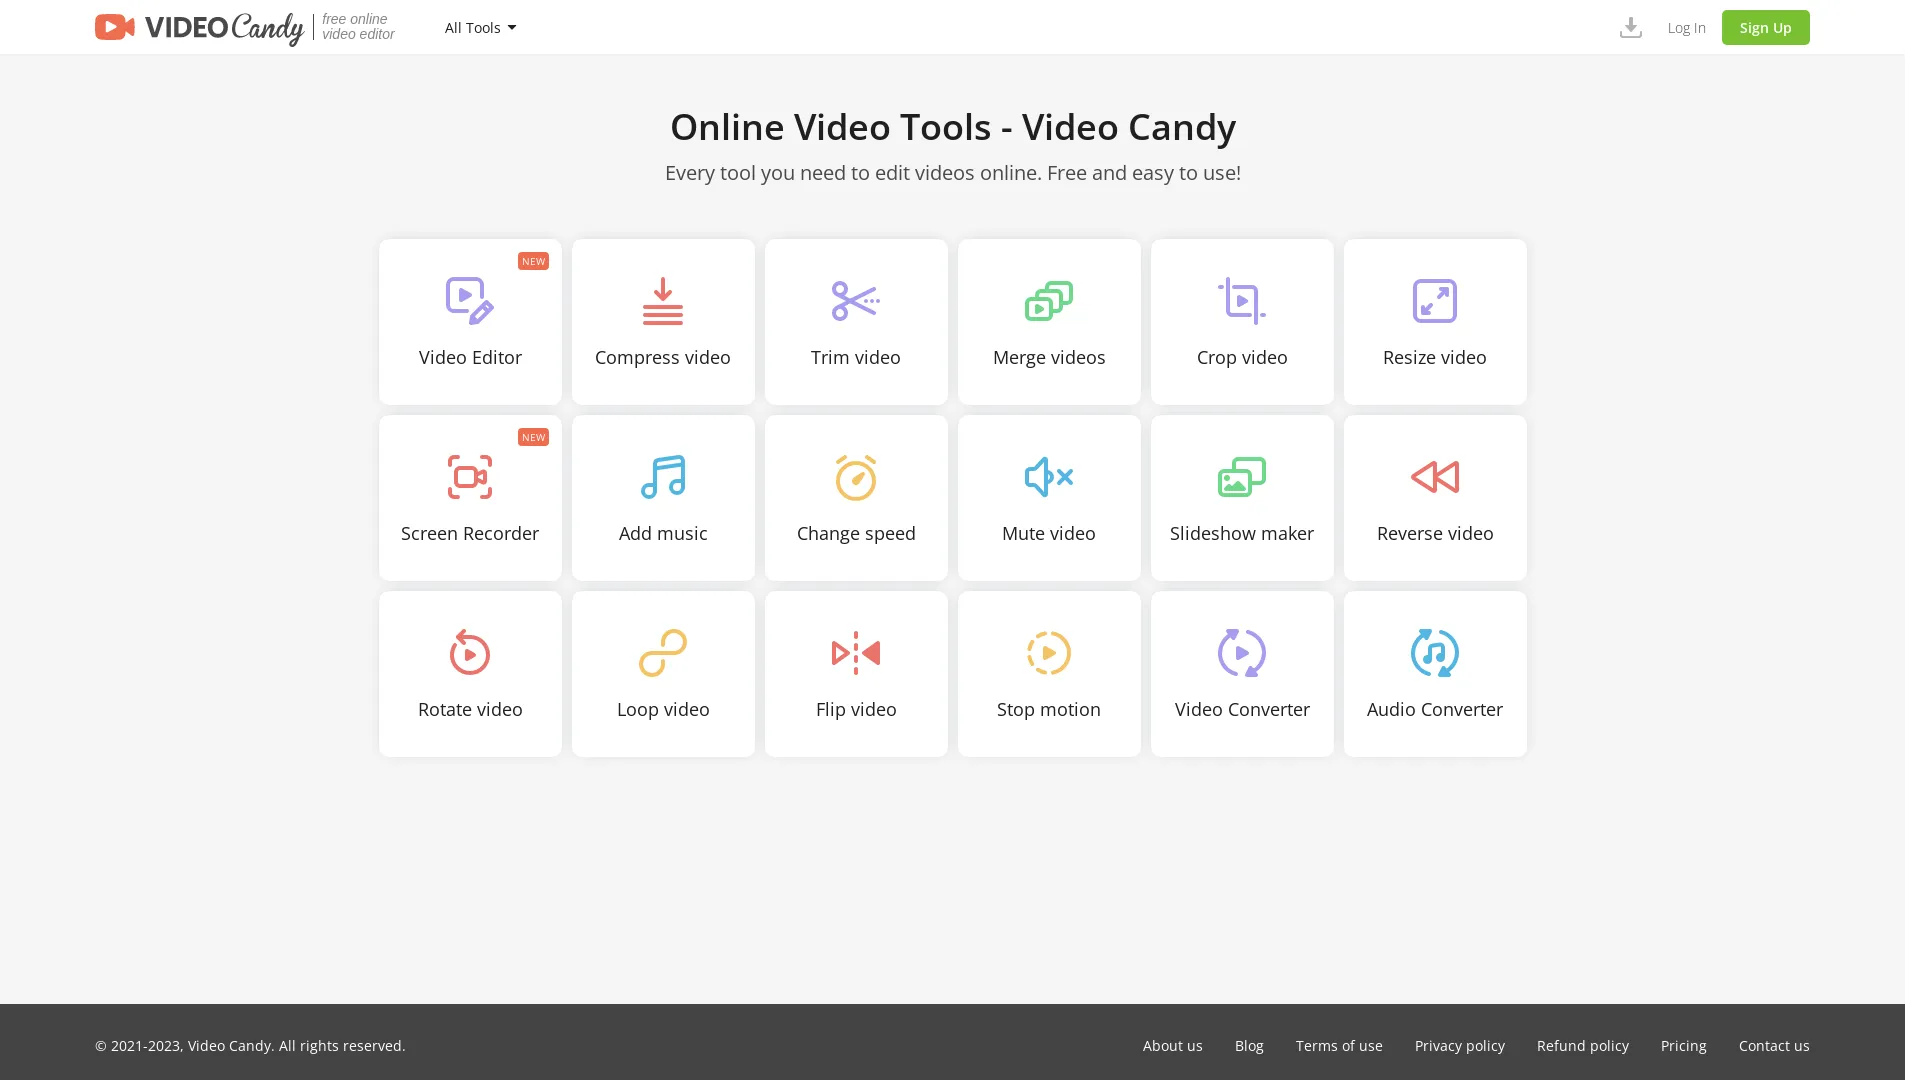Screen dimensions: 1920x1080
Task: Click the copyright notice text in footer
Action: 250,1045
